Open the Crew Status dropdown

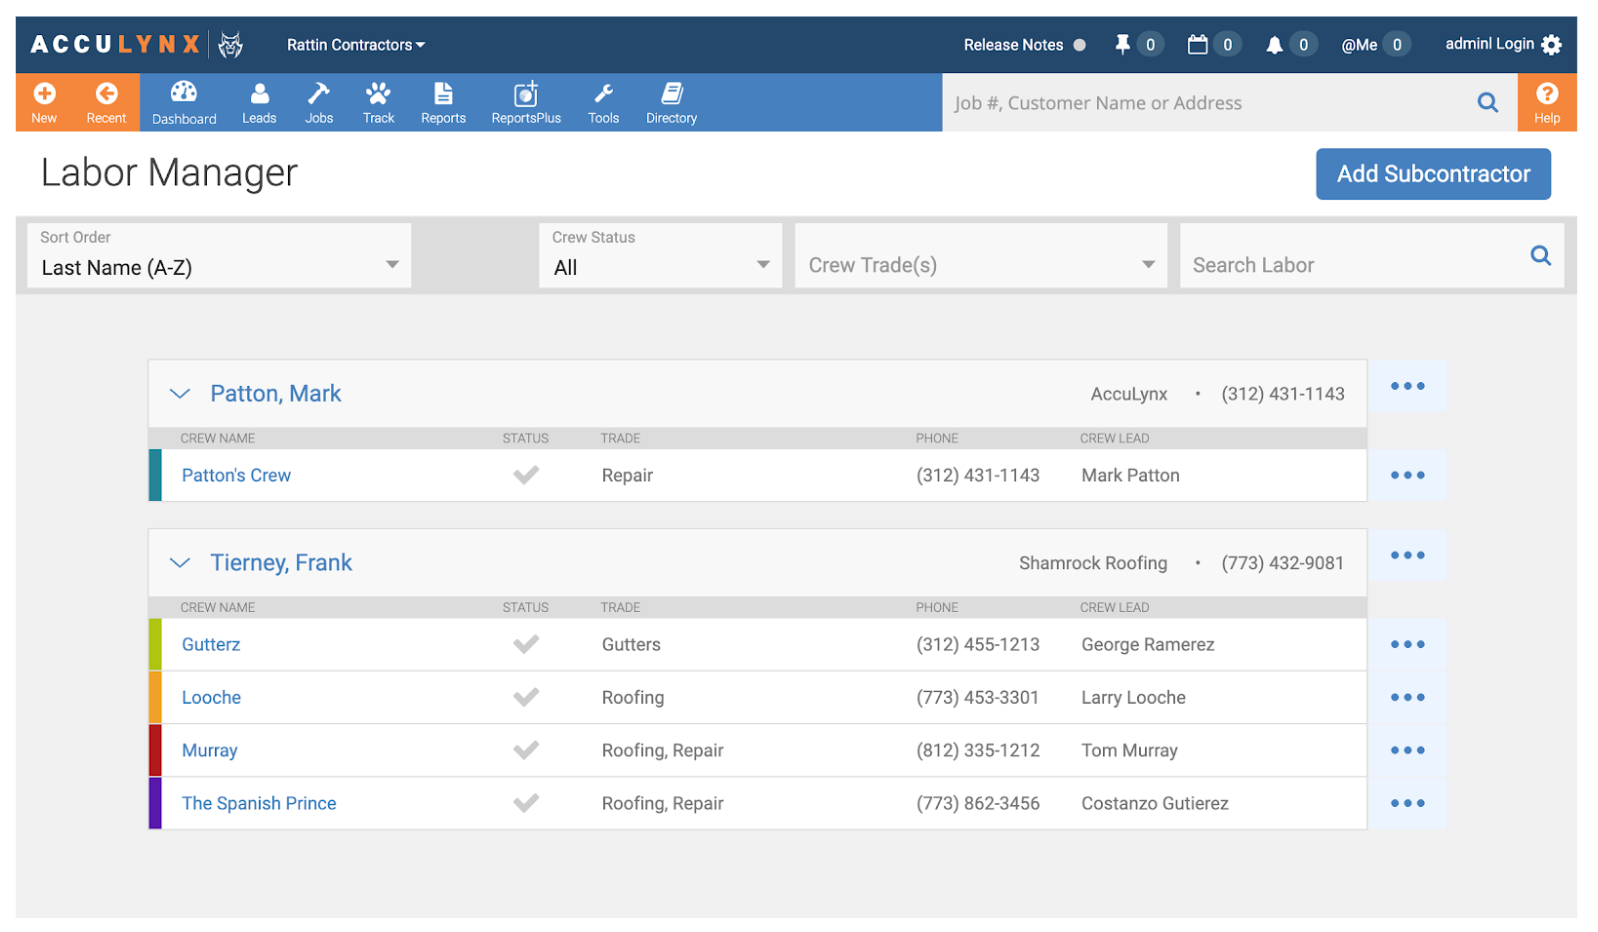point(660,255)
